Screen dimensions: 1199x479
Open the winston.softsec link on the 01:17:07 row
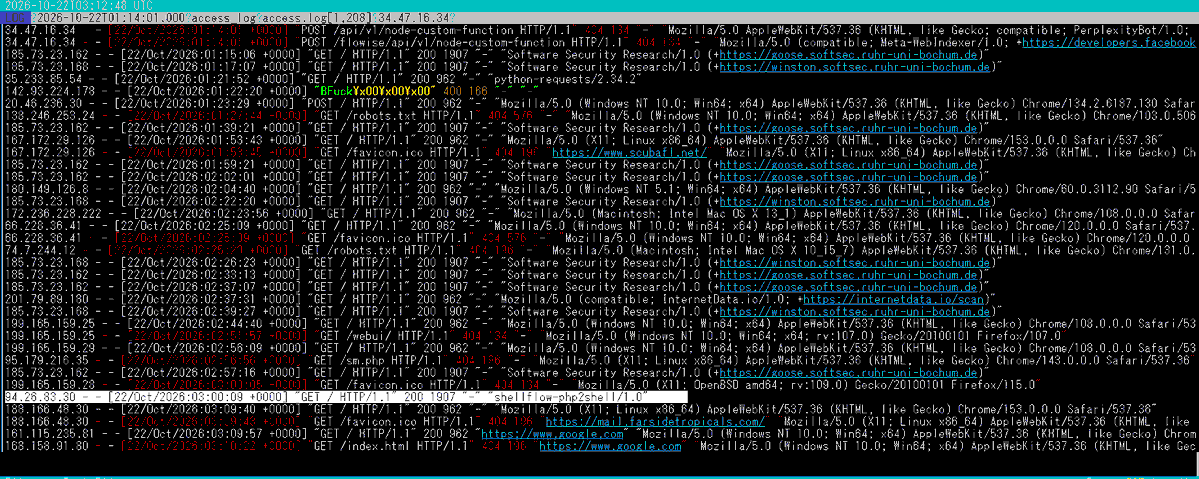point(856,67)
